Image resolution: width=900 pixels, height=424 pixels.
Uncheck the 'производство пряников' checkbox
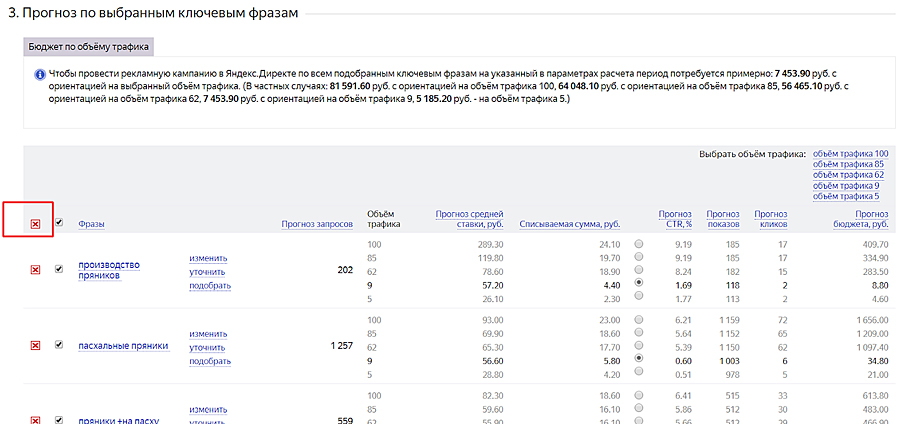[59, 269]
